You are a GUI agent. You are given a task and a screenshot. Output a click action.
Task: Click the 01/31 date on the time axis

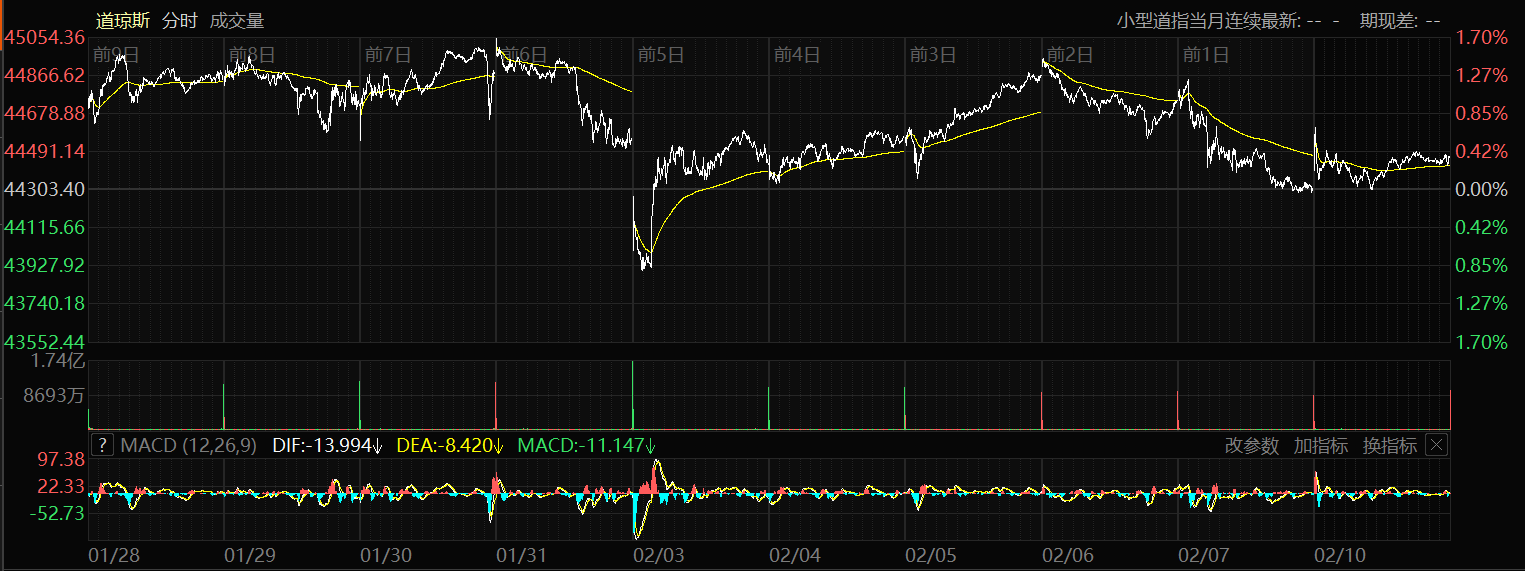(x=522, y=554)
